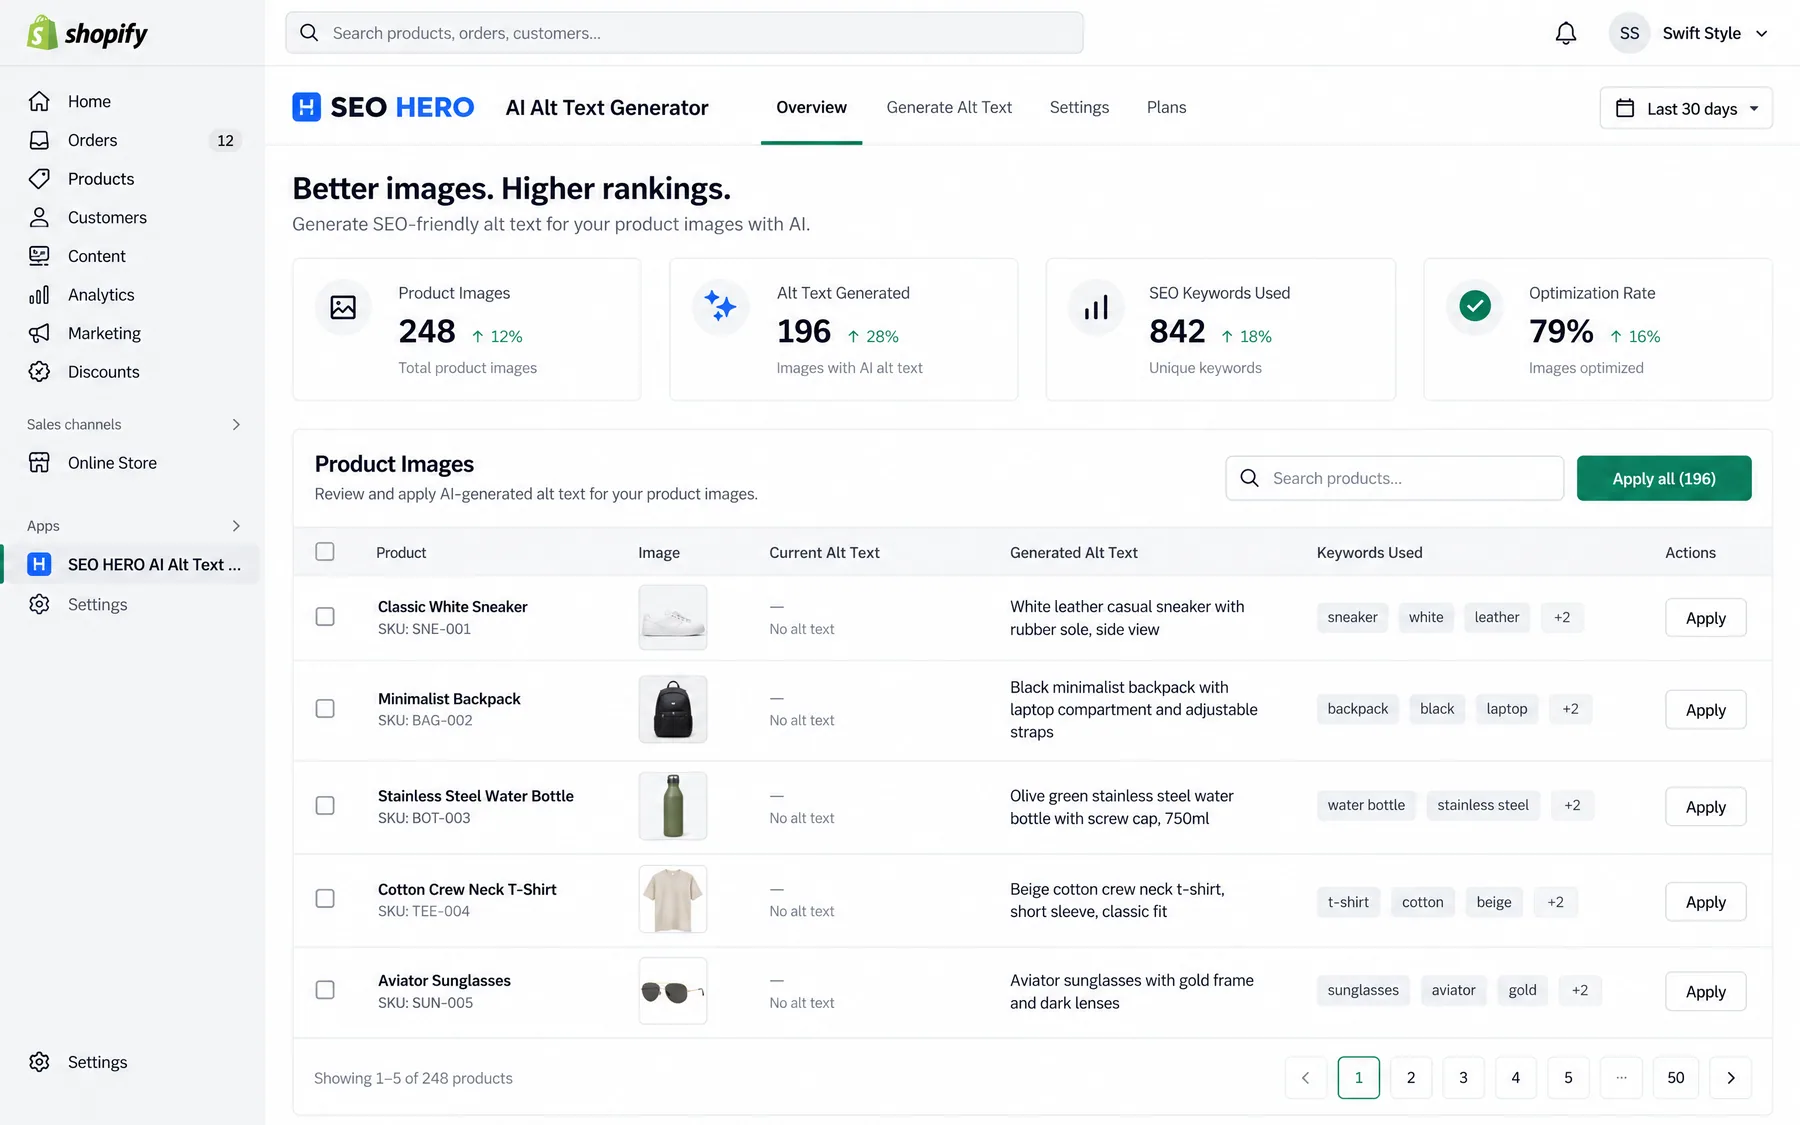Check the Classic White Sneaker row
This screenshot has width=1800, height=1125.
325,617
